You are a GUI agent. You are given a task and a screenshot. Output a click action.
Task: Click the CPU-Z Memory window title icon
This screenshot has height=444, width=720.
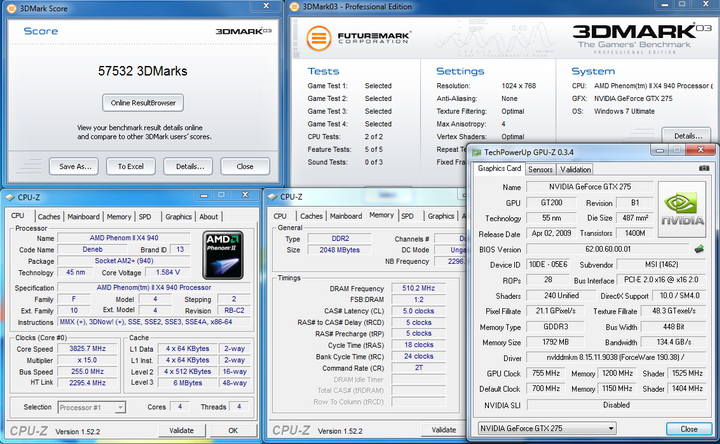pyautogui.click(x=272, y=197)
